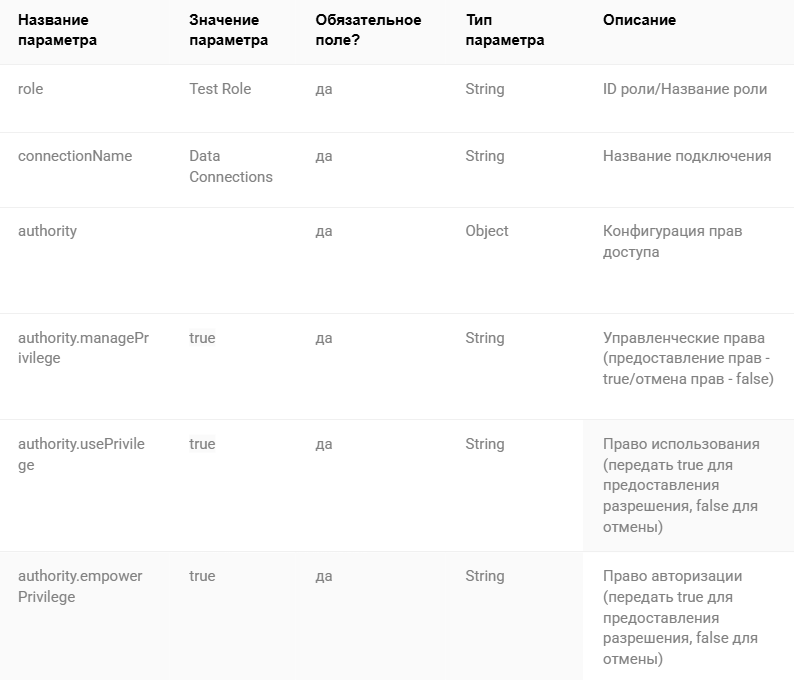Image resolution: width=794 pixels, height=680 pixels.
Task: Click the 'Название подключения' description cell
Action: (687, 156)
